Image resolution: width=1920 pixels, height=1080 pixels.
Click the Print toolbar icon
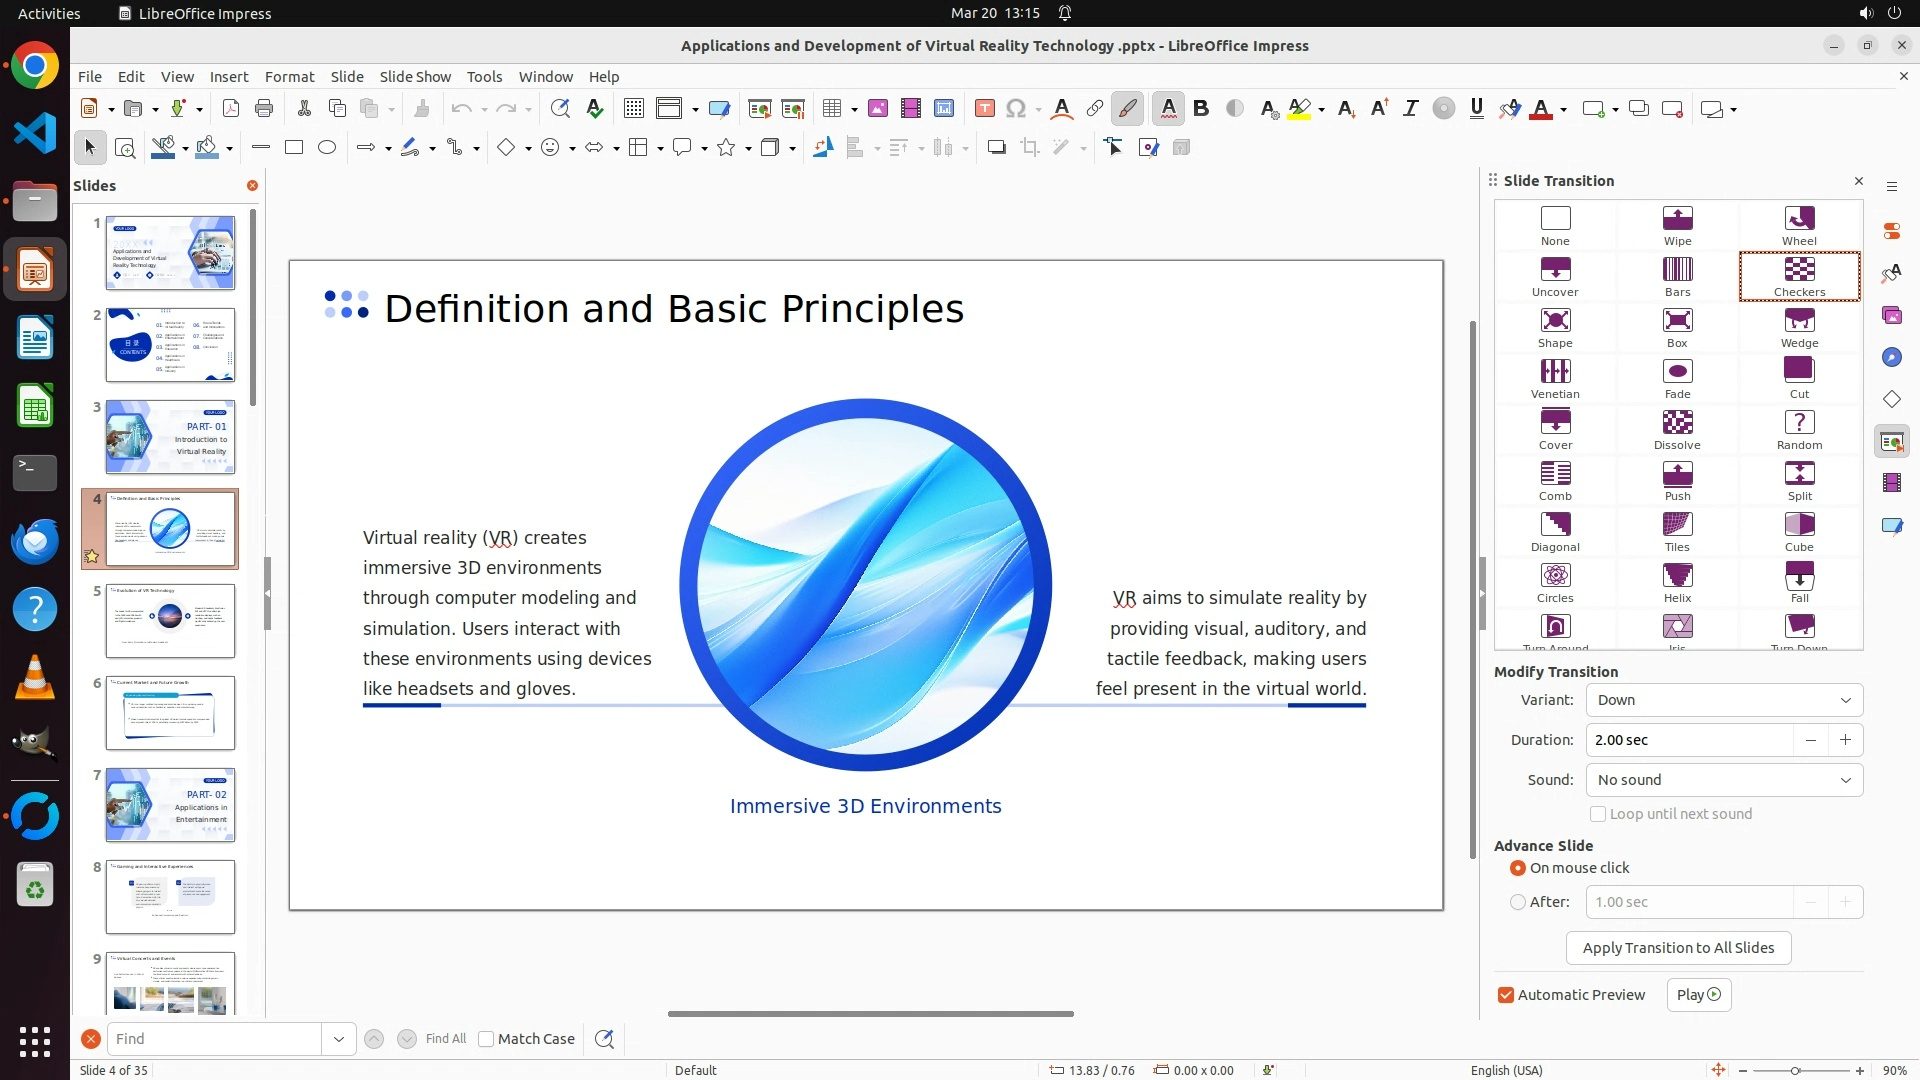point(264,109)
